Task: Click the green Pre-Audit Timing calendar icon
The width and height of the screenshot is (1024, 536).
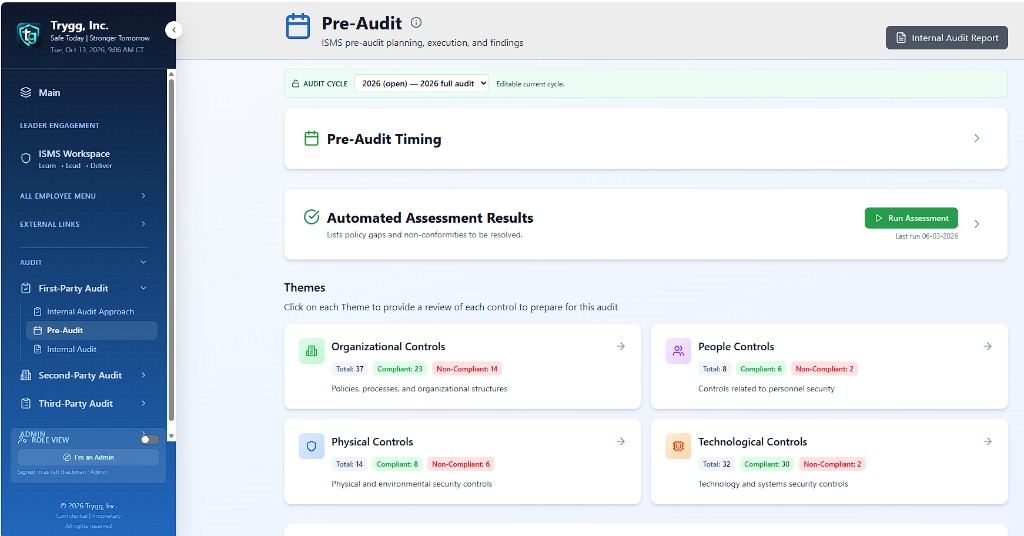Action: point(312,138)
